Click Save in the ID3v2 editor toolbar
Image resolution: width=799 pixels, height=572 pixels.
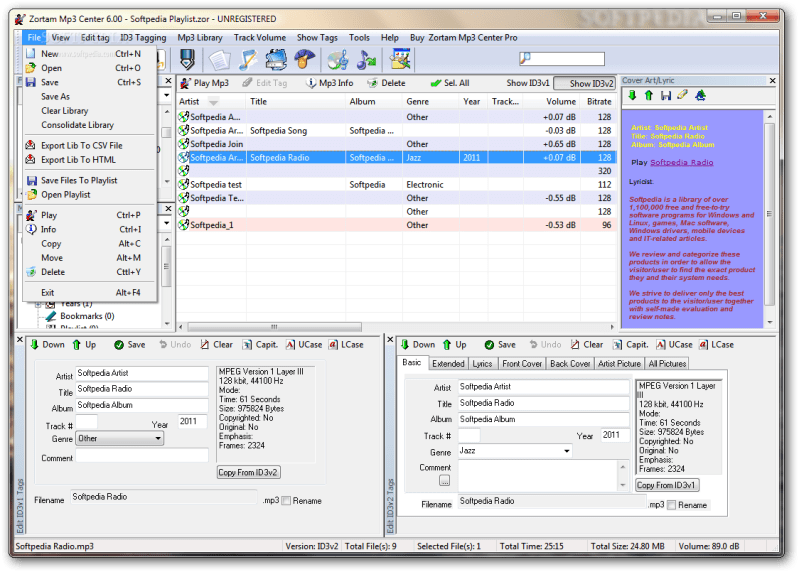500,345
